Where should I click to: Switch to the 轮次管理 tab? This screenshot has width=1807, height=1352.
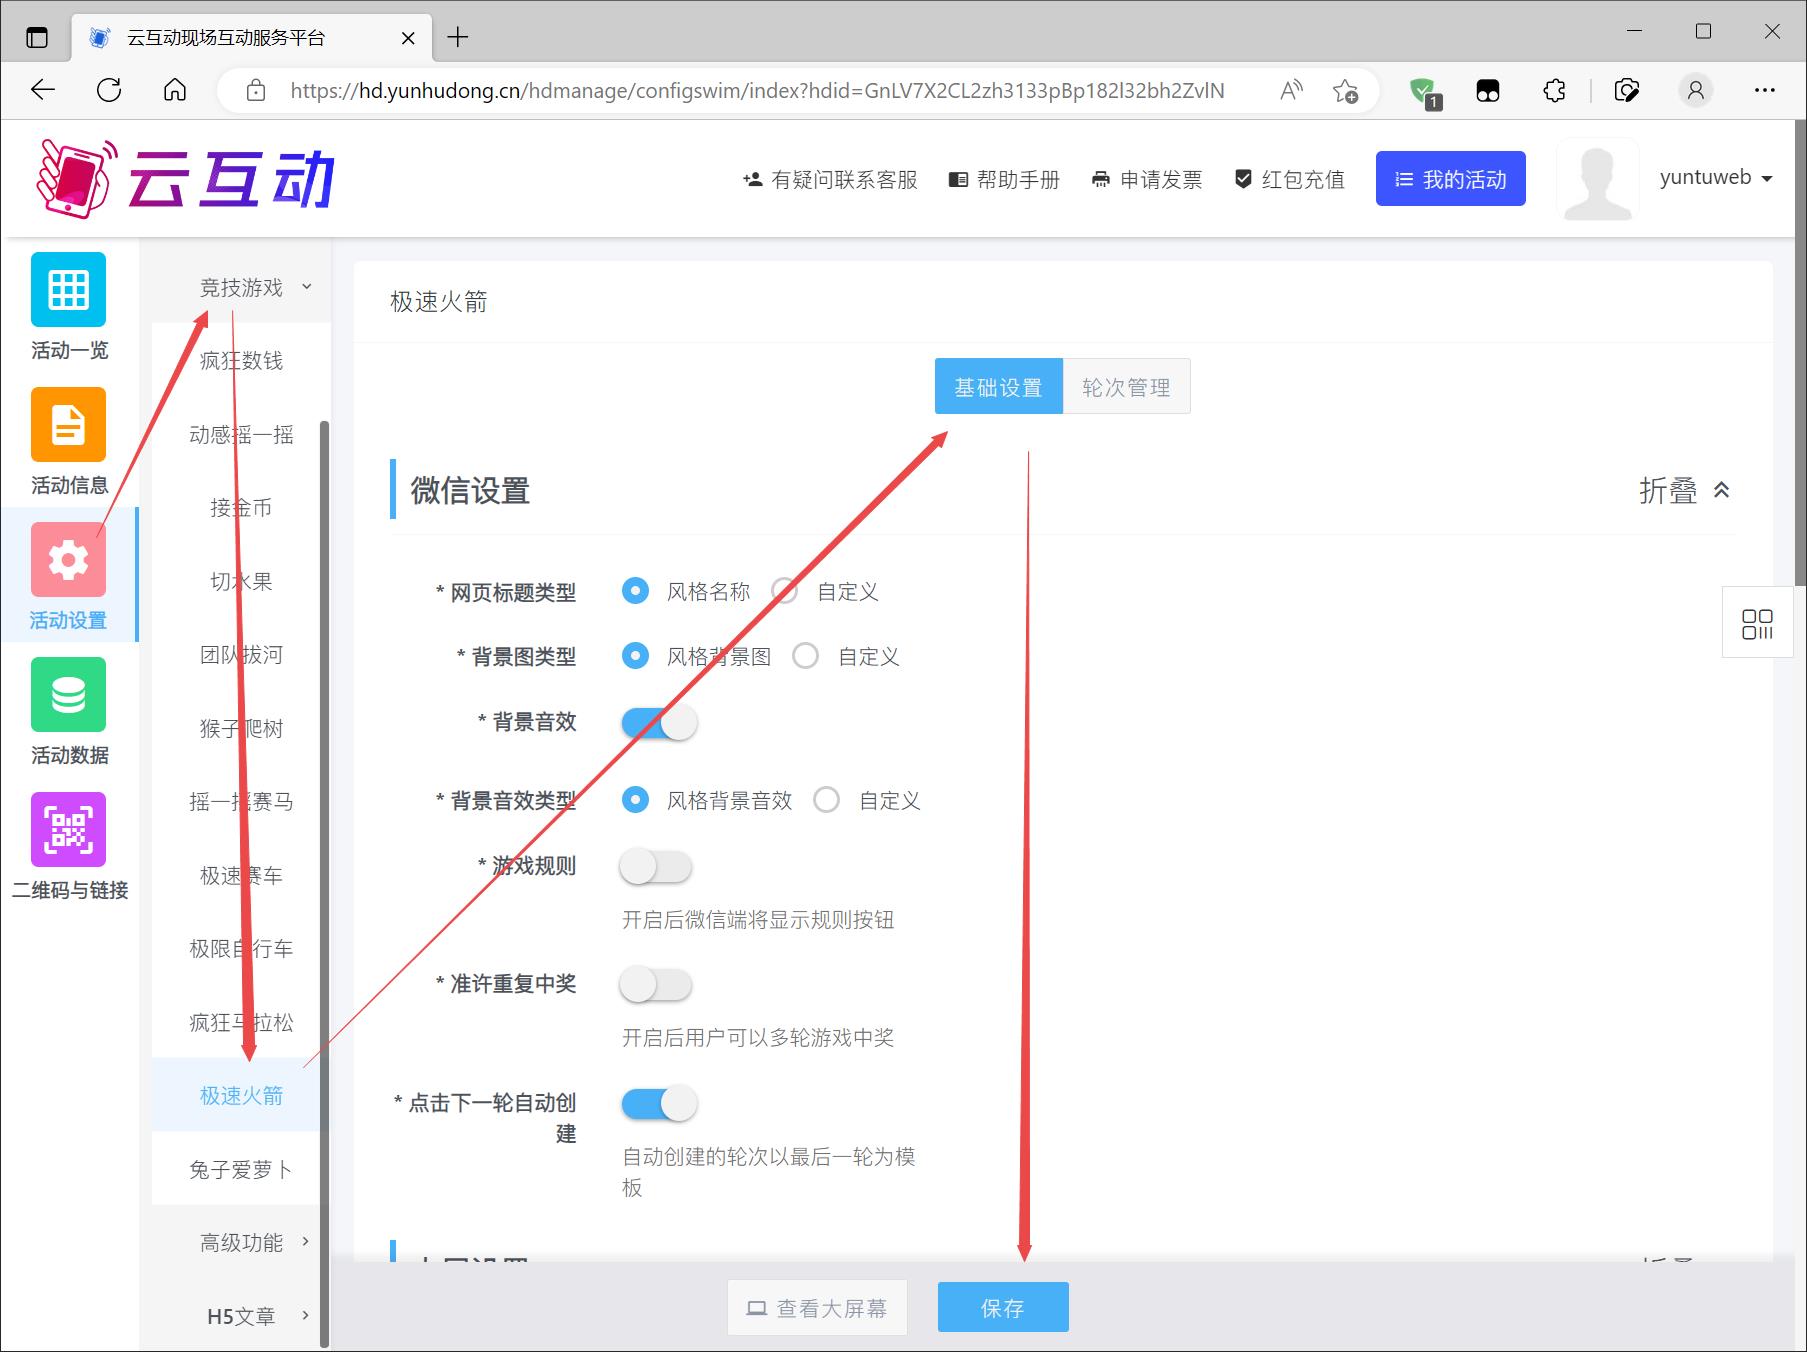click(x=1126, y=386)
